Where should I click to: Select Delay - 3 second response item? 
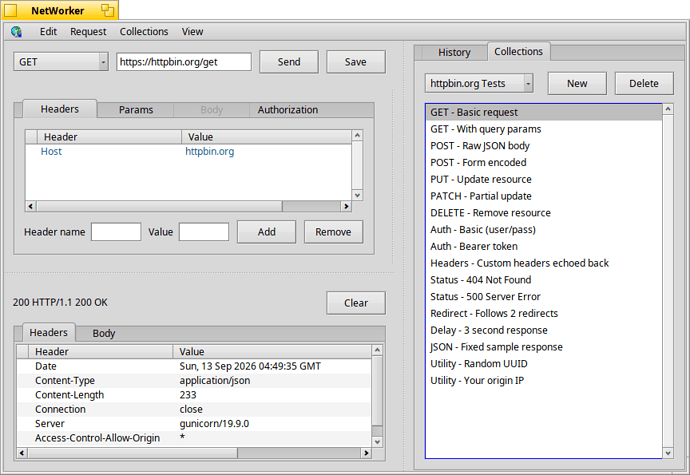tap(544, 330)
